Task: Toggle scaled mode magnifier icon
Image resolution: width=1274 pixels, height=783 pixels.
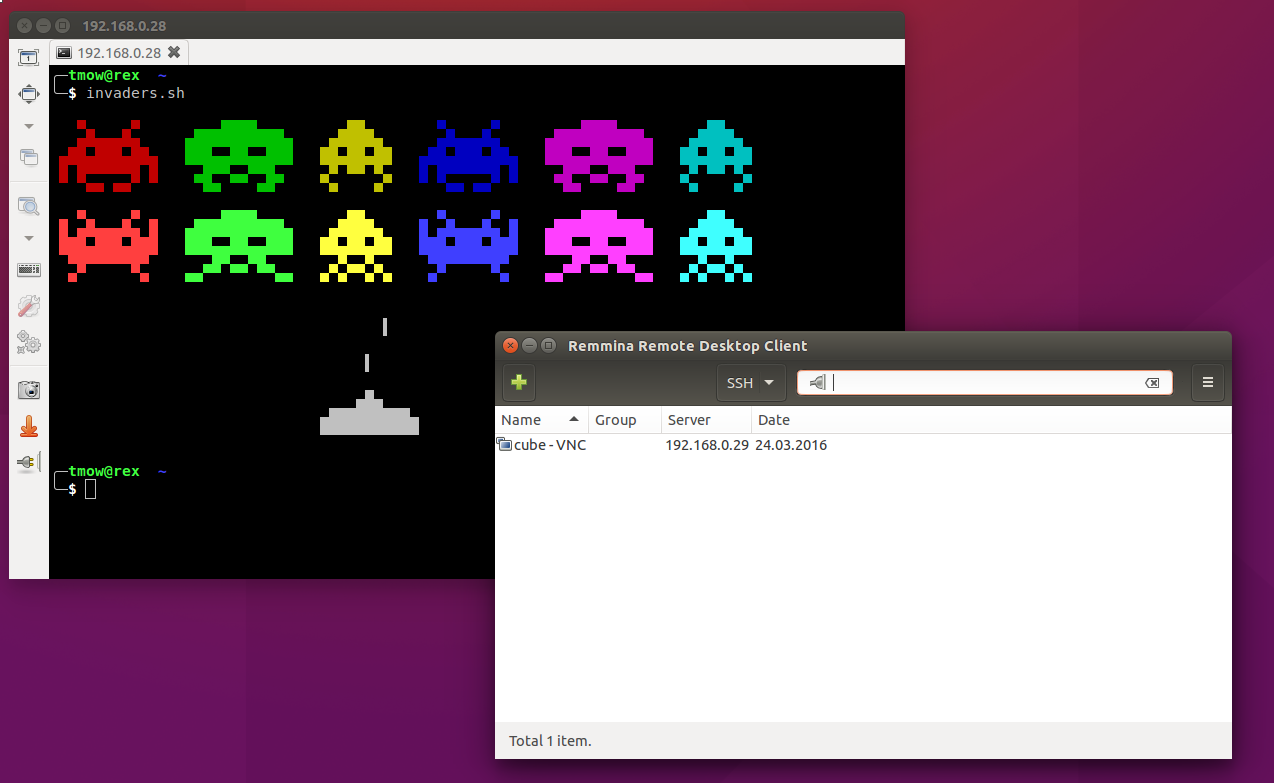Action: (29, 206)
